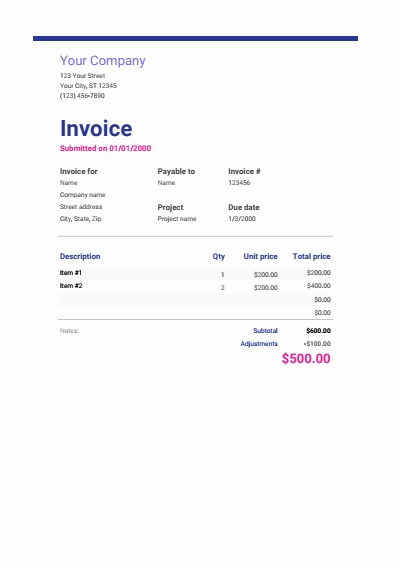400x566 pixels.
Task: Click the "Your Company" title text
Action: (x=103, y=61)
